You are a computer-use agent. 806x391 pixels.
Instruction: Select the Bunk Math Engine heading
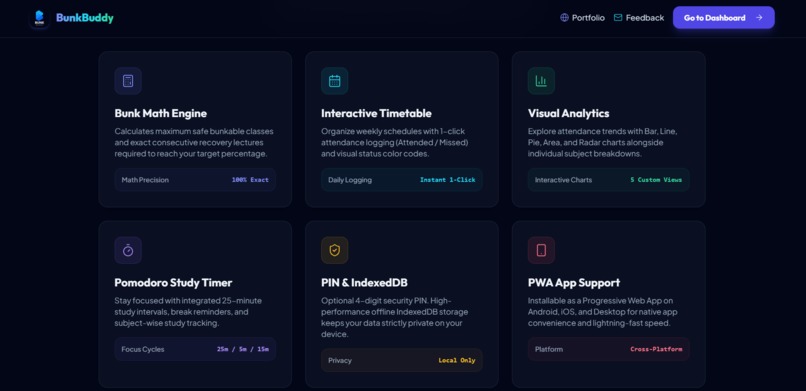160,113
